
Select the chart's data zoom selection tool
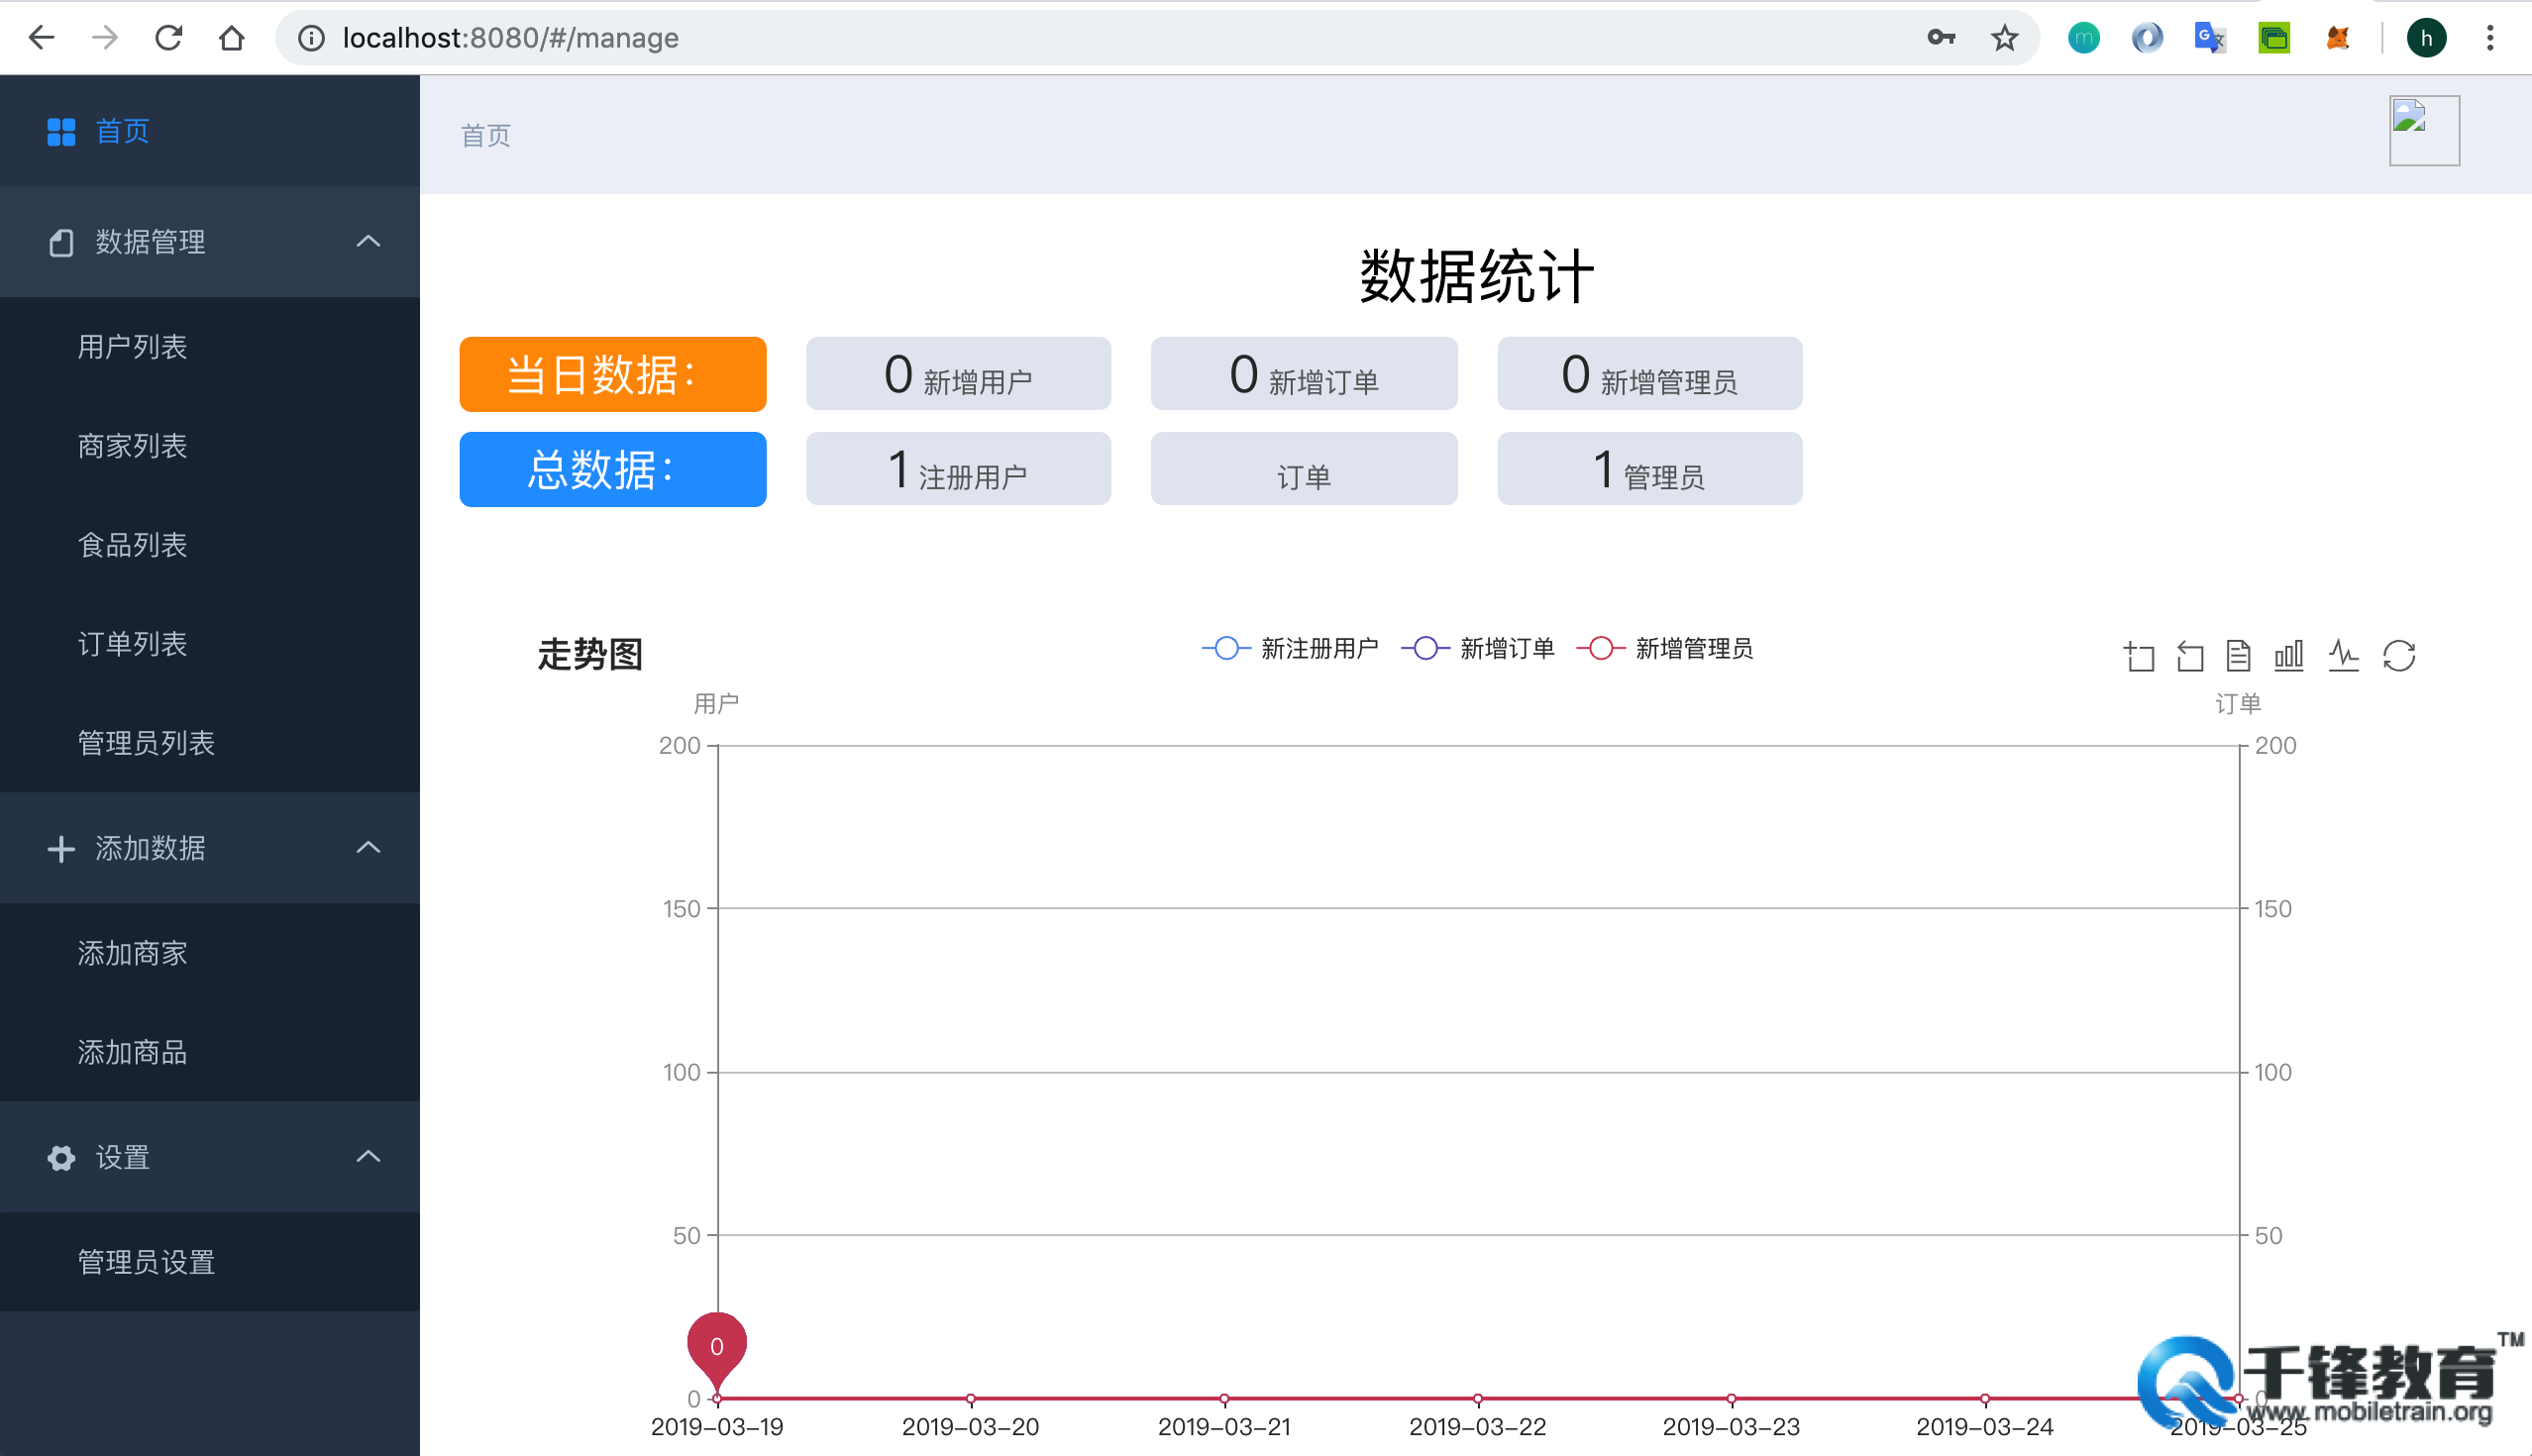click(2140, 656)
